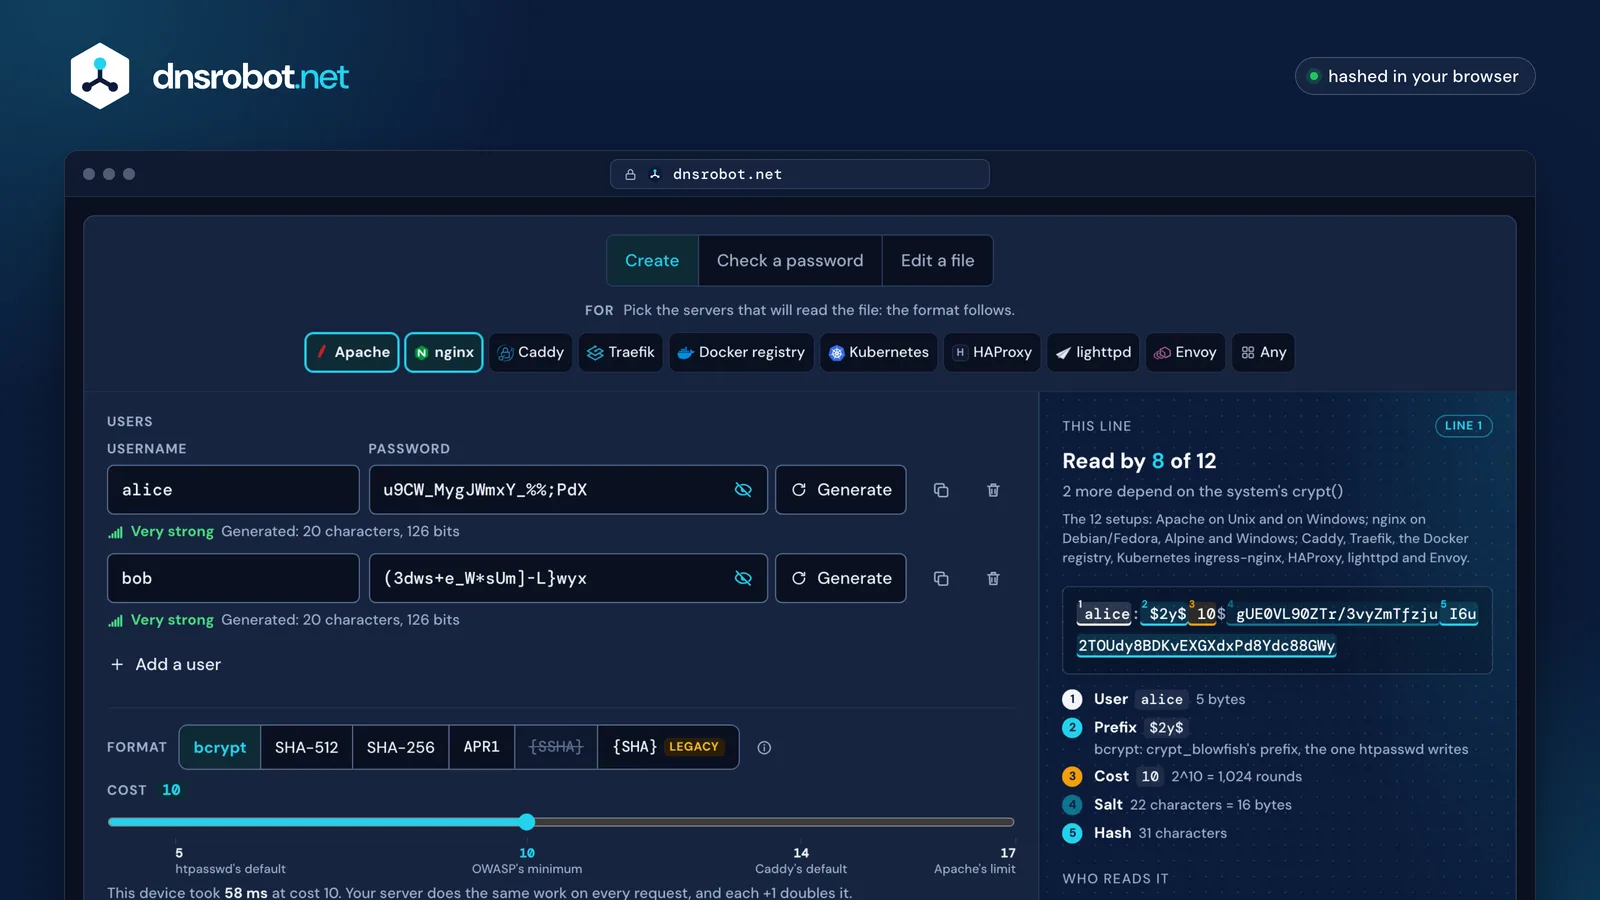Select the SHA-512 format
The width and height of the screenshot is (1600, 900).
pos(307,747)
